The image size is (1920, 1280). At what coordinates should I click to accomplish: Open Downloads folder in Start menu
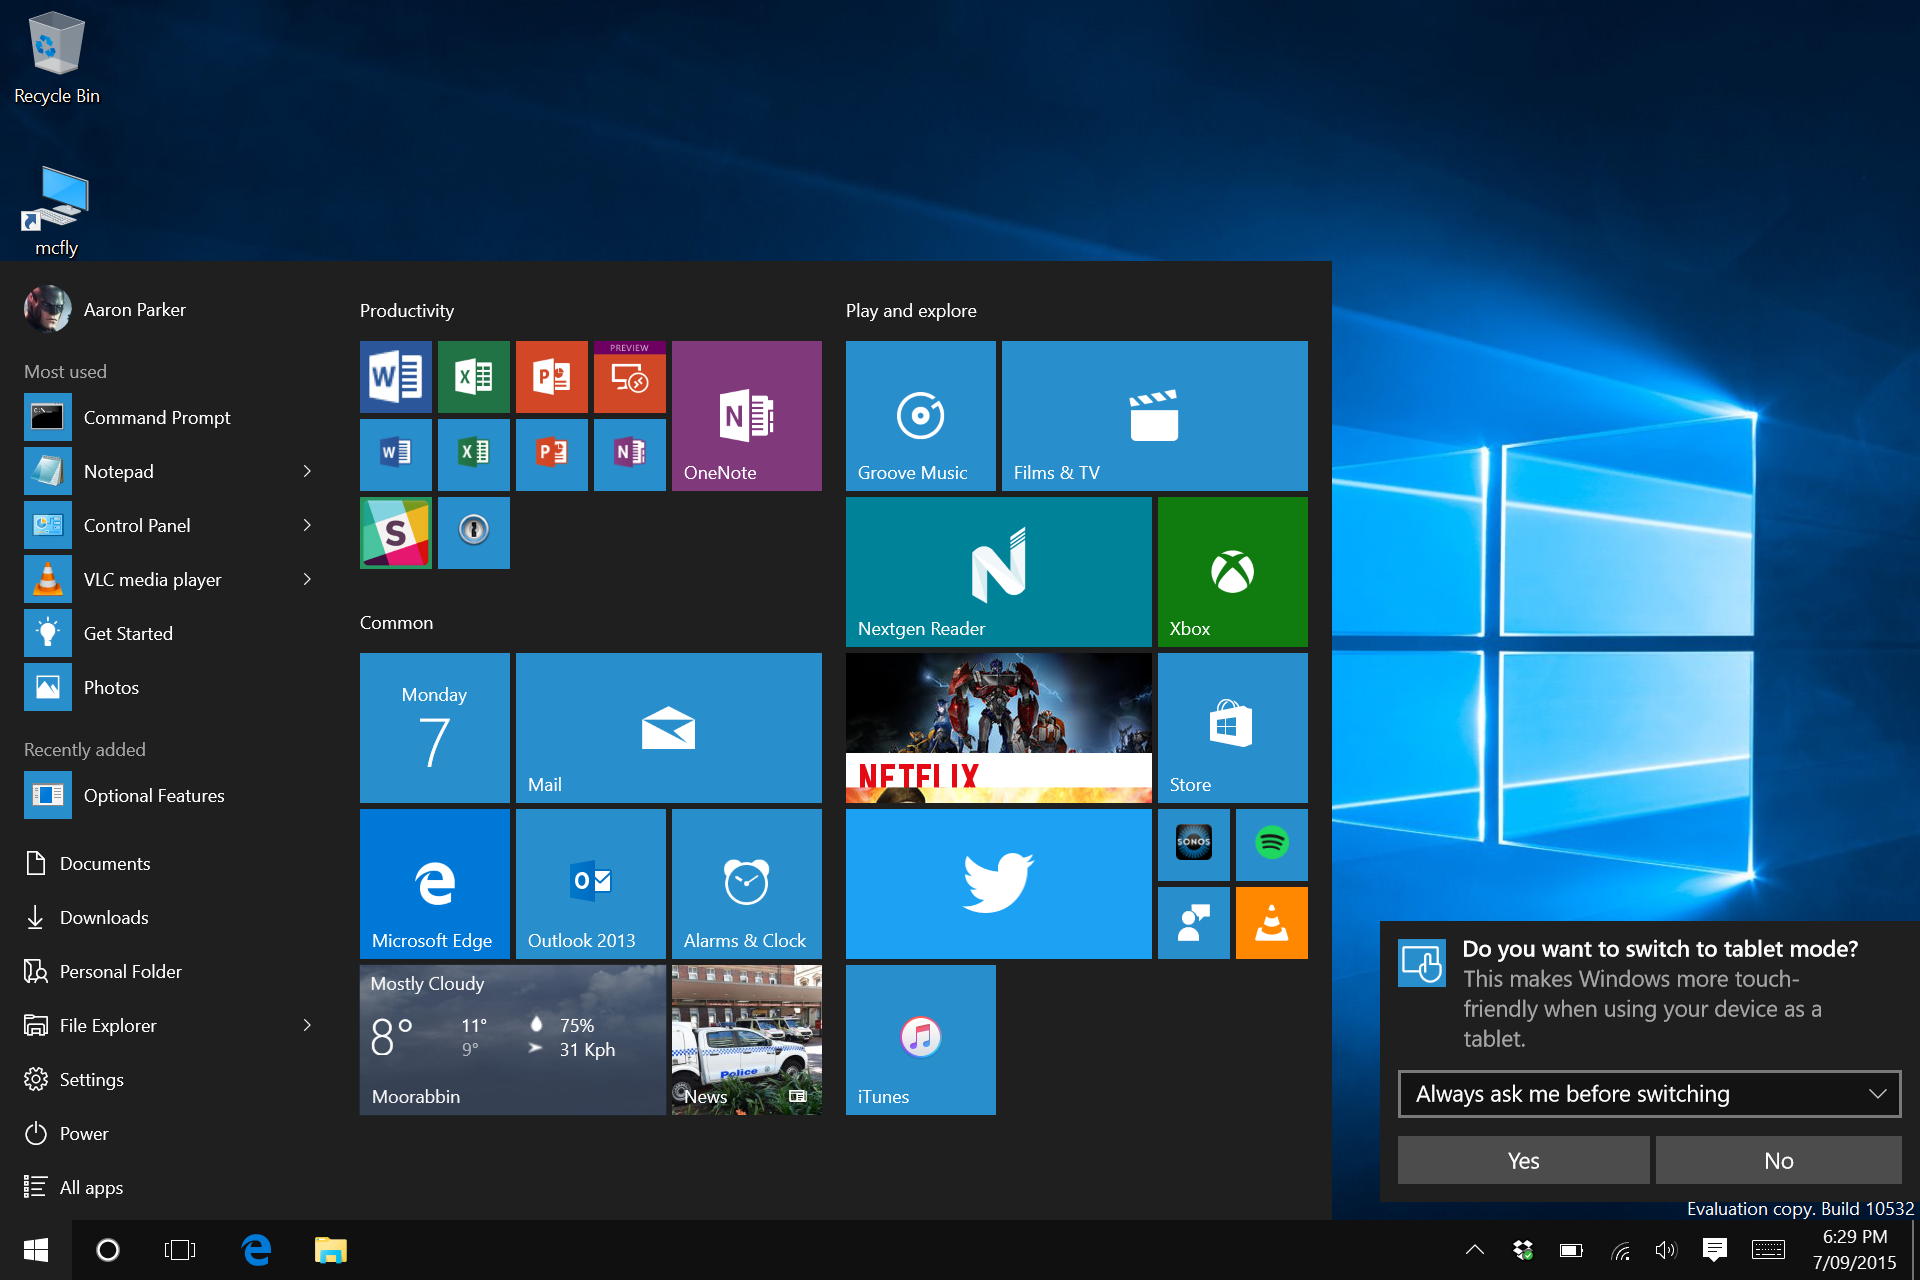pos(166,917)
